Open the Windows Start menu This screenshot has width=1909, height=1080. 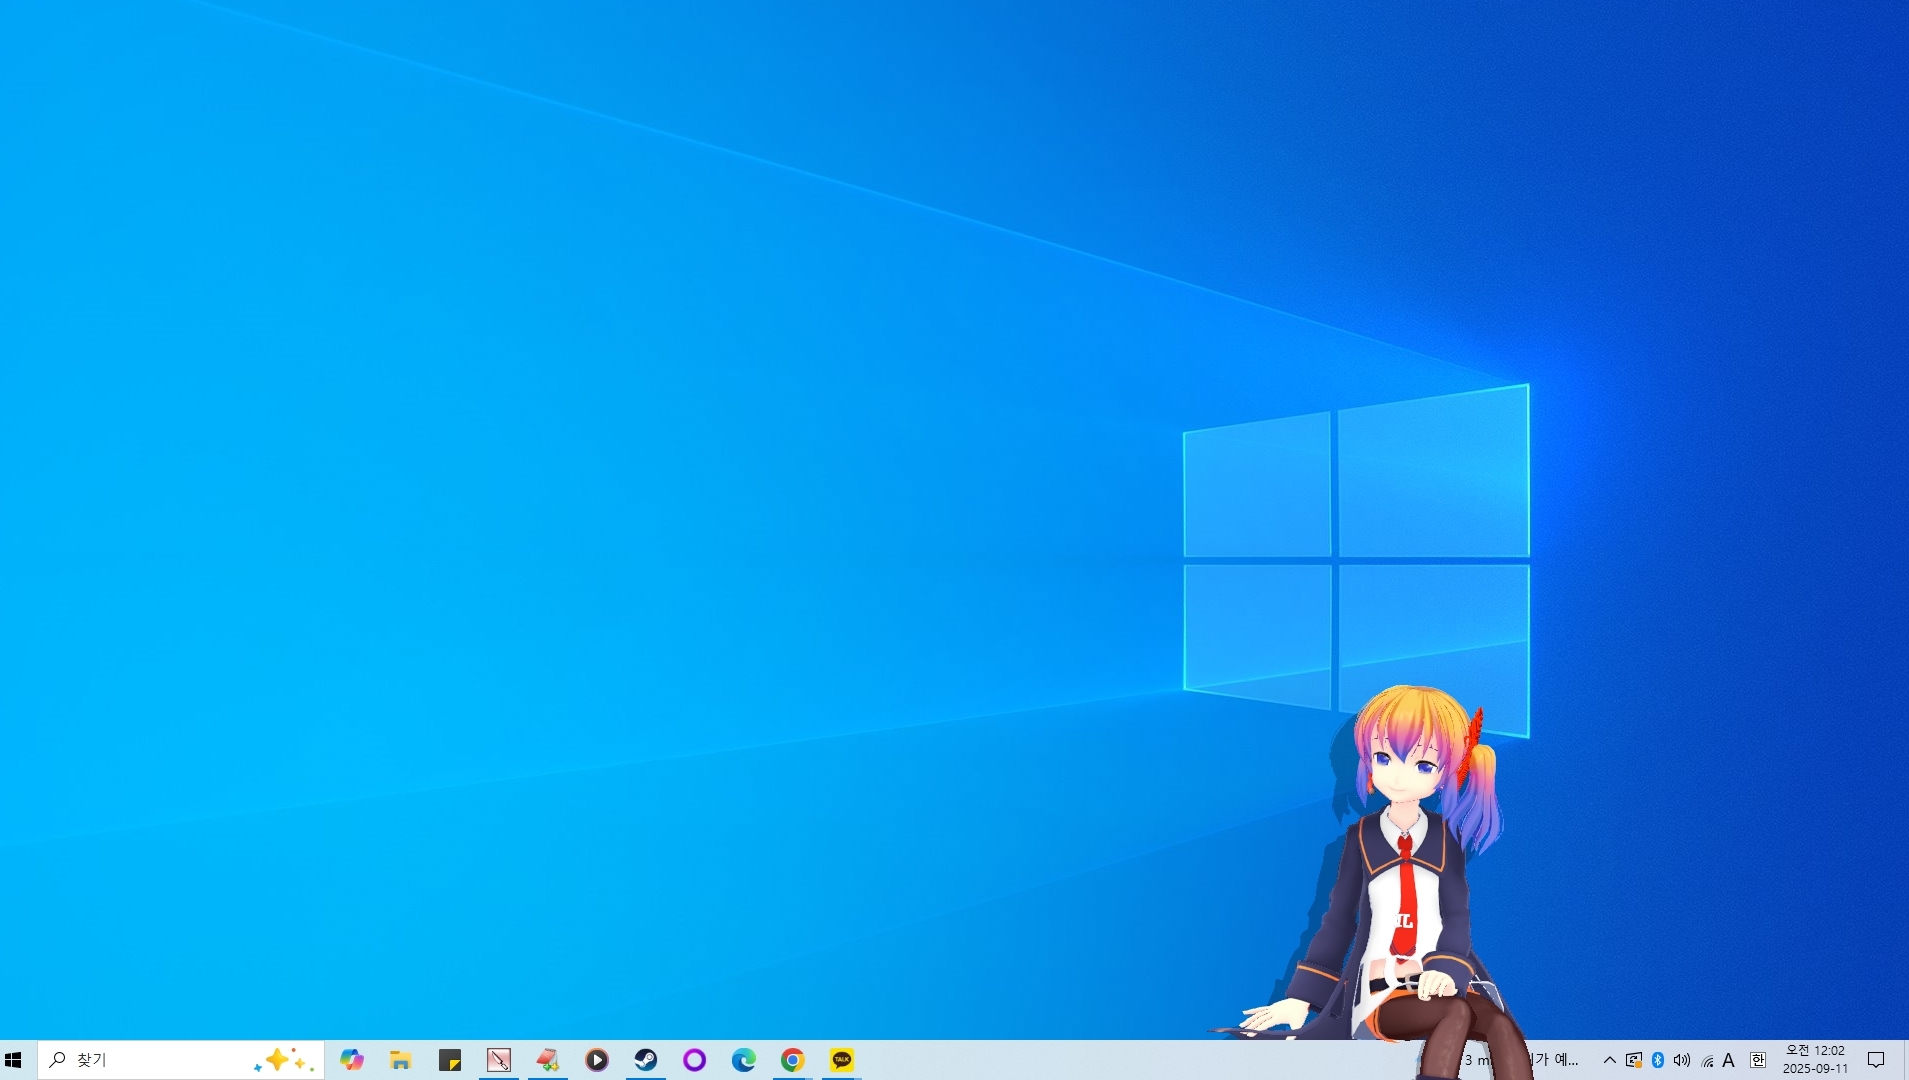pyautogui.click(x=14, y=1060)
